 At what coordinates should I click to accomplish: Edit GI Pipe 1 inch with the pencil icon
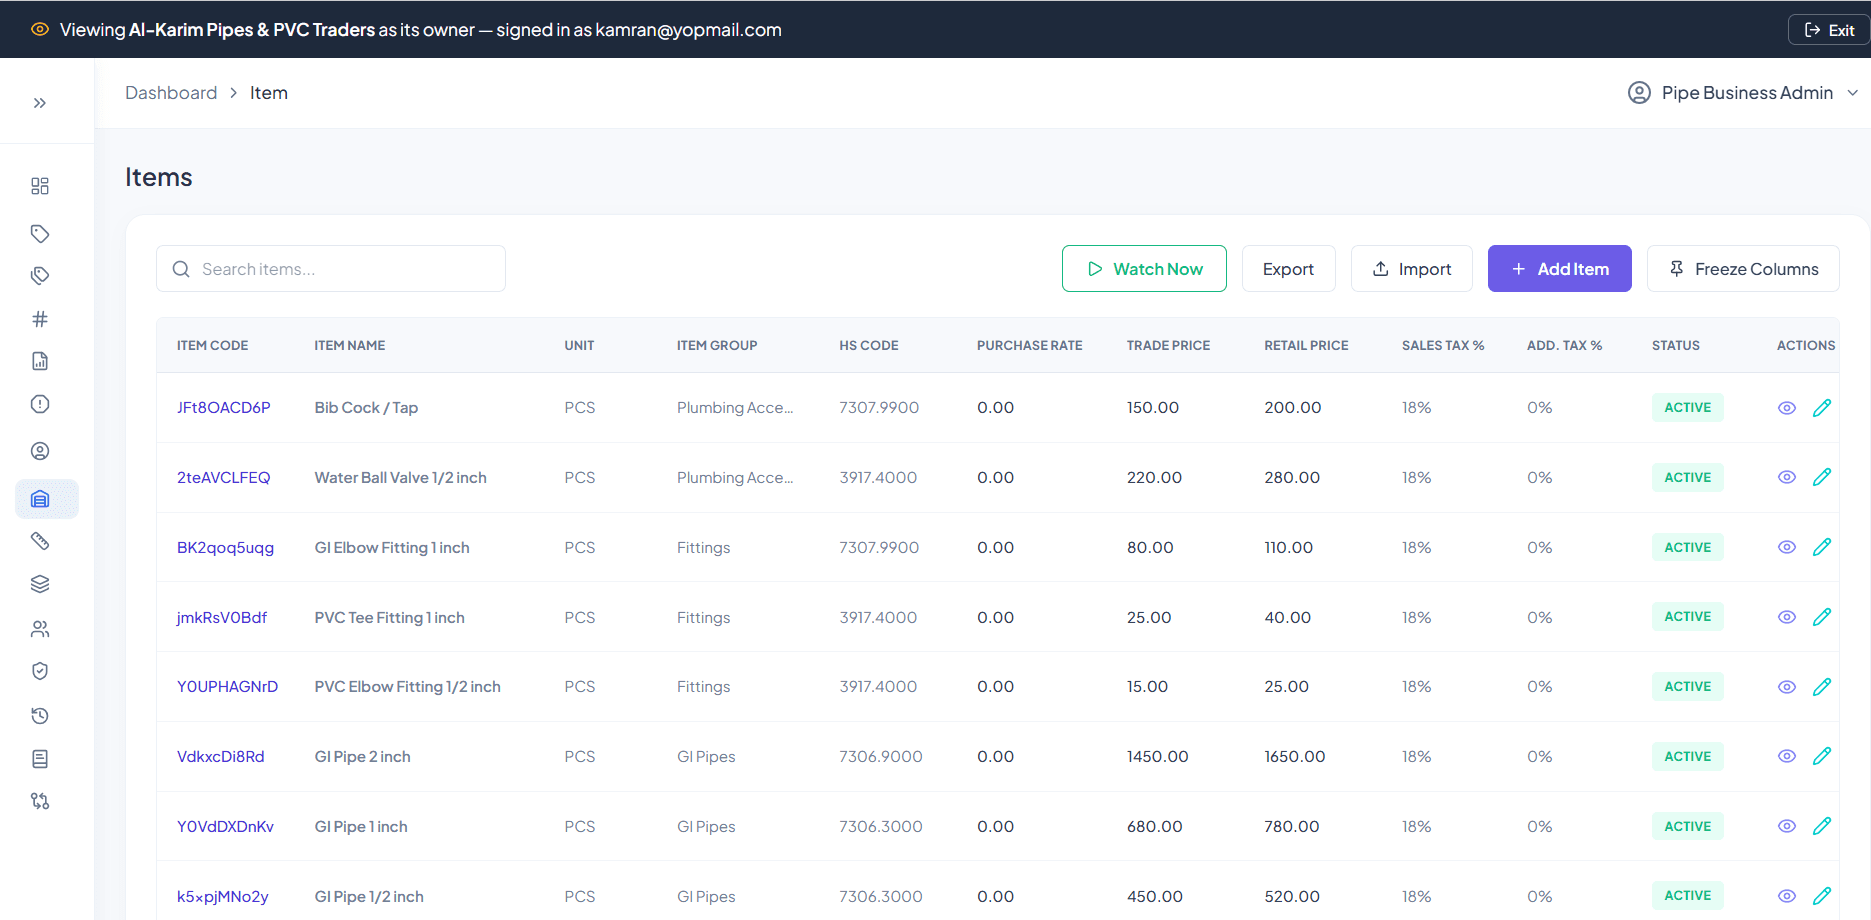tap(1822, 826)
